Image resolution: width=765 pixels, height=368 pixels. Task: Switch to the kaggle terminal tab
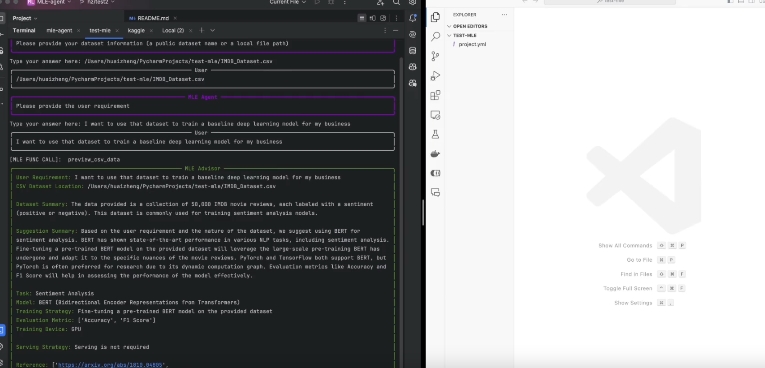point(136,30)
